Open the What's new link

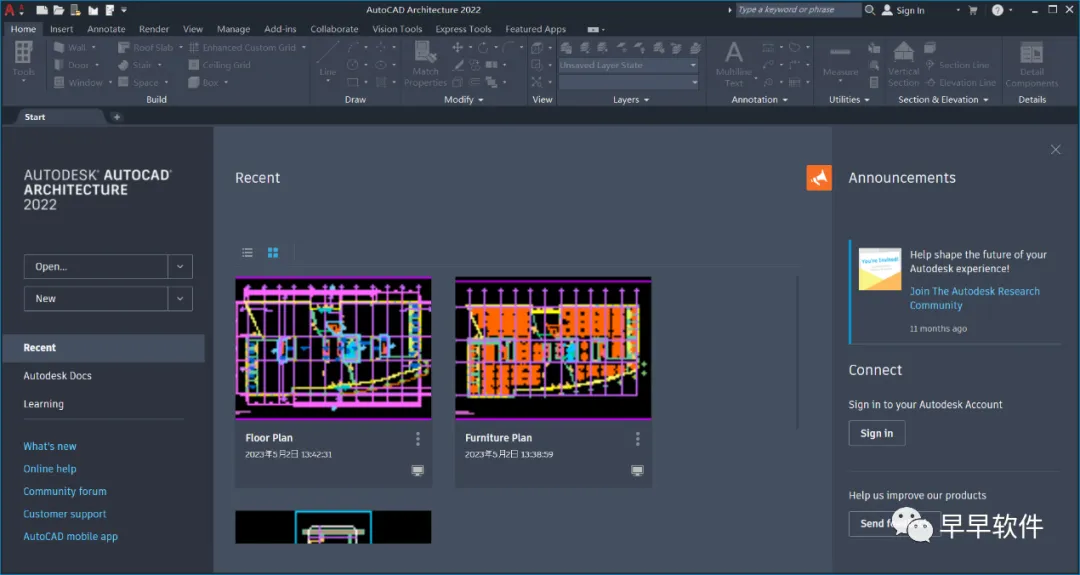[x=50, y=446]
